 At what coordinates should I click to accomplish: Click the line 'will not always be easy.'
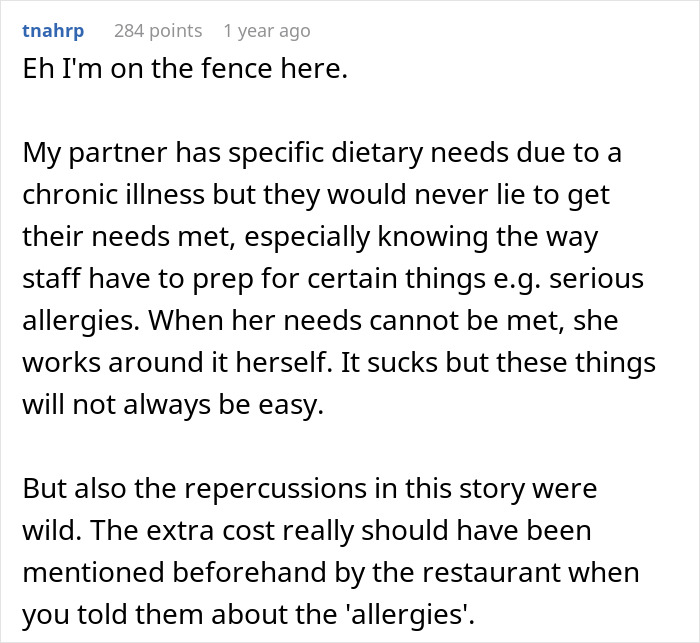(173, 405)
